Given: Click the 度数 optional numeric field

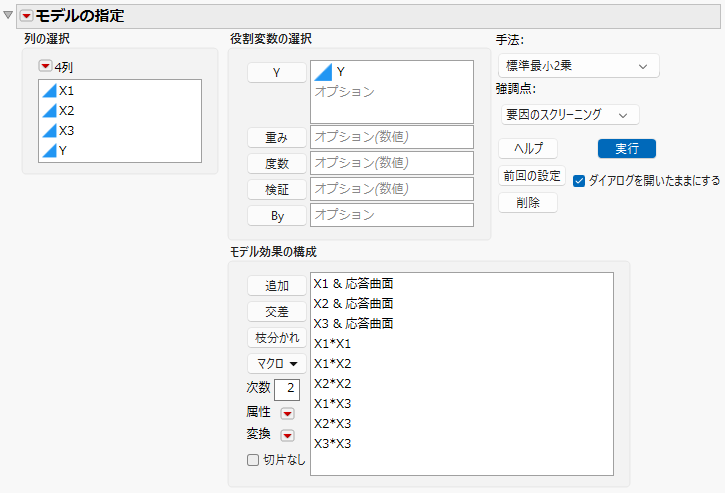Looking at the screenshot, I should pyautogui.click(x=392, y=163).
